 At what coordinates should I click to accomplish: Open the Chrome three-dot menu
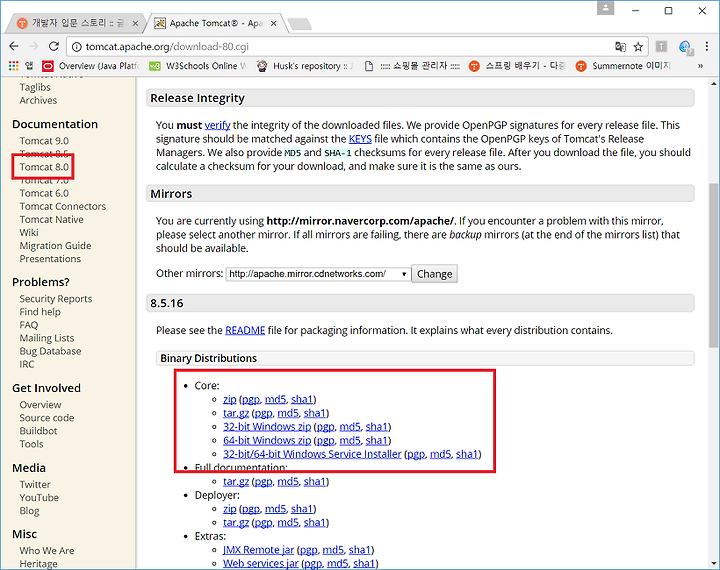[707, 46]
